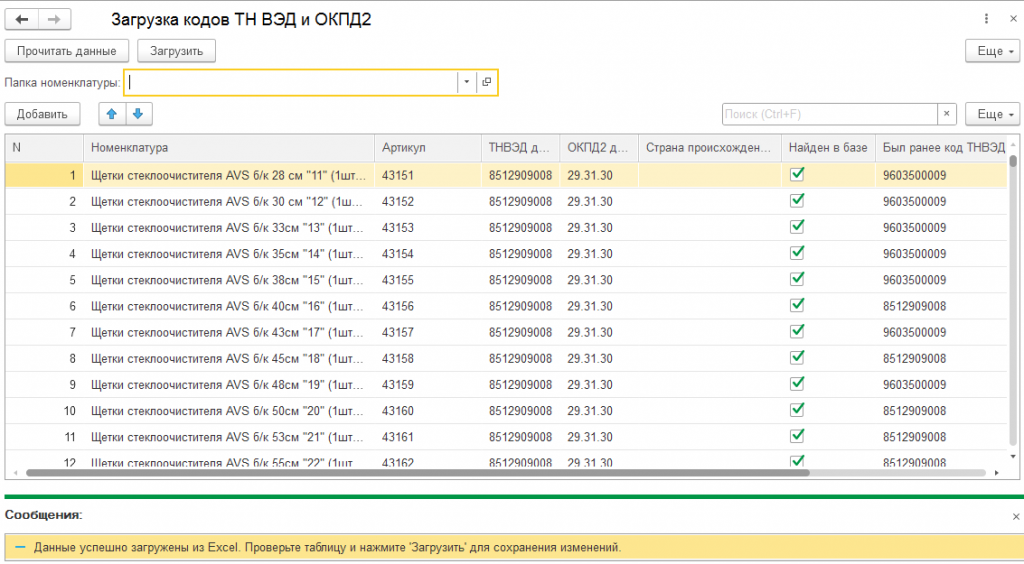Image resolution: width=1024 pixels, height=564 pixels.
Task: Sort by the 'Номенклатура' column header
Action: [229, 148]
